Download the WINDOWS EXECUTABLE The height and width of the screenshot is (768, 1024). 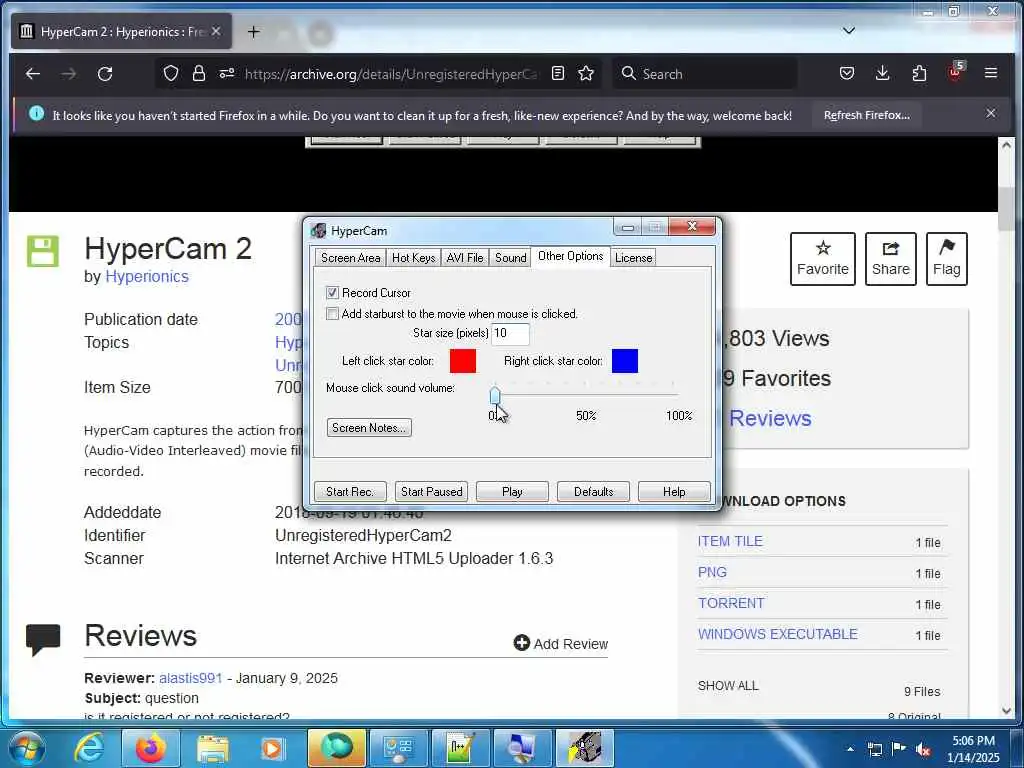pyautogui.click(x=778, y=634)
